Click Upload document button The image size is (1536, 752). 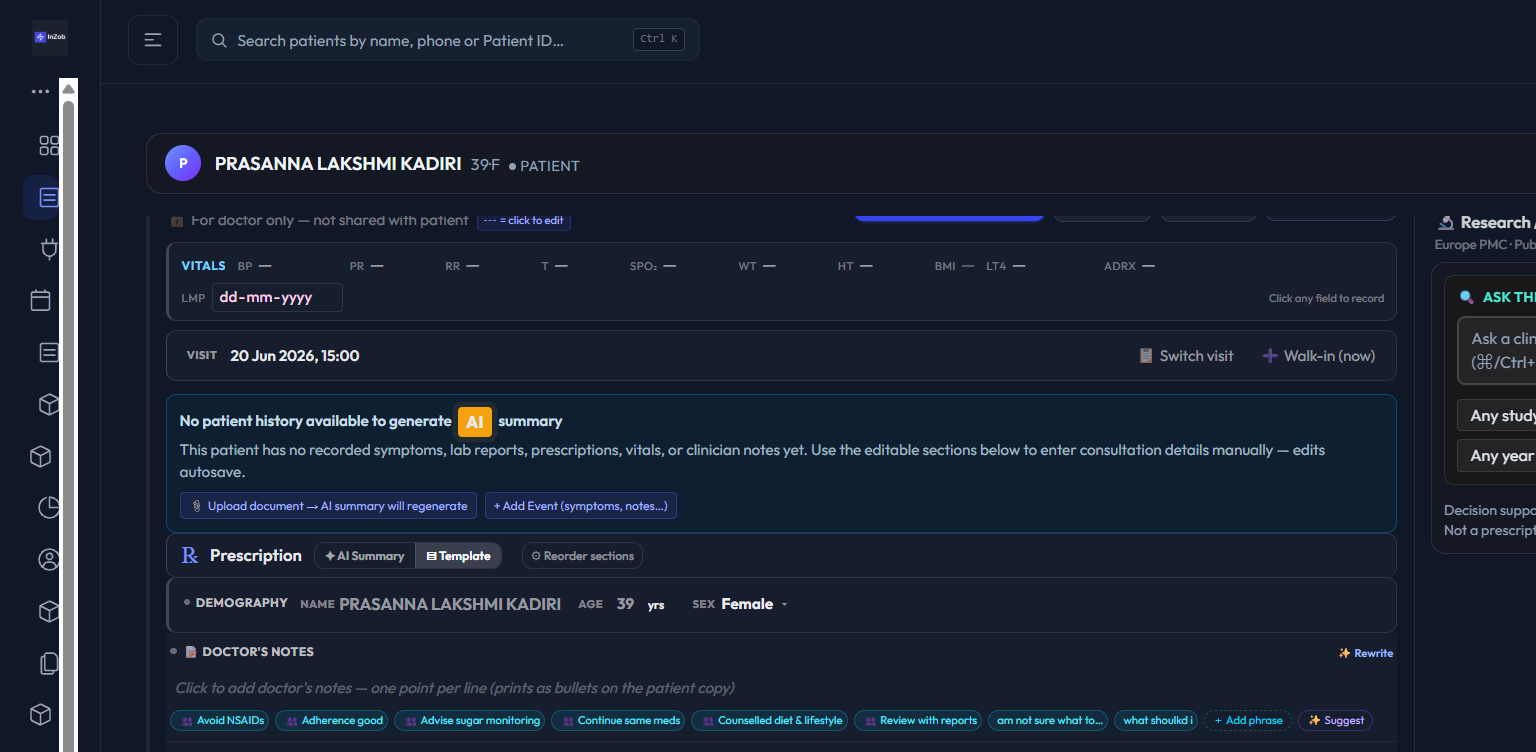pyautogui.click(x=328, y=506)
